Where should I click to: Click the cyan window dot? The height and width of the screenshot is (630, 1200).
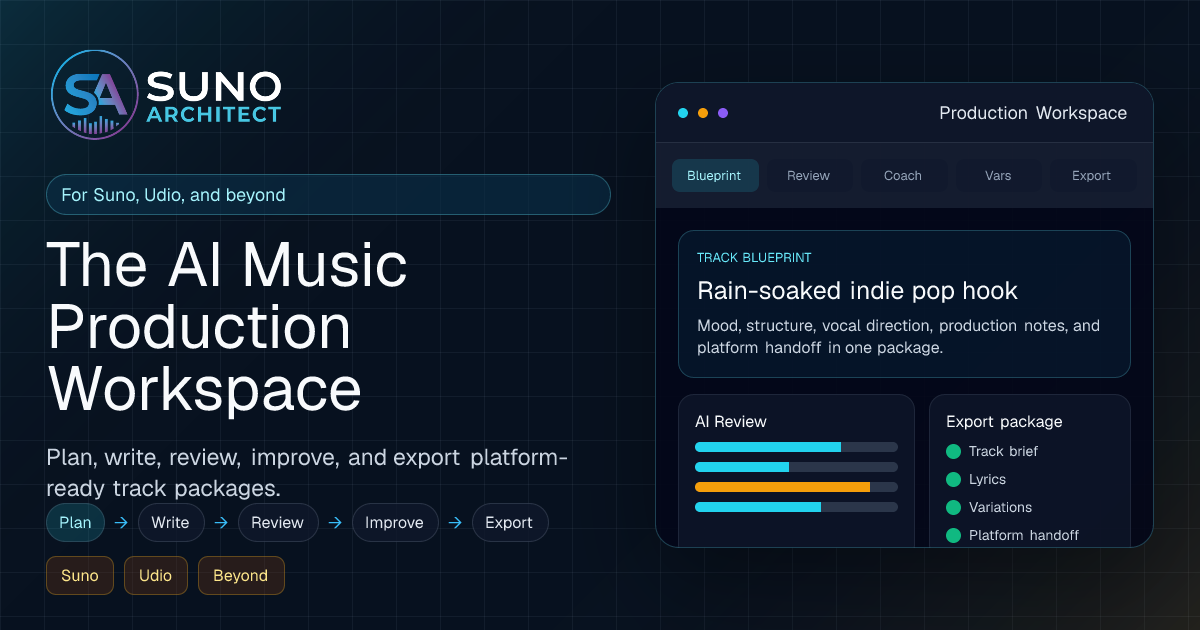pyautogui.click(x=683, y=113)
